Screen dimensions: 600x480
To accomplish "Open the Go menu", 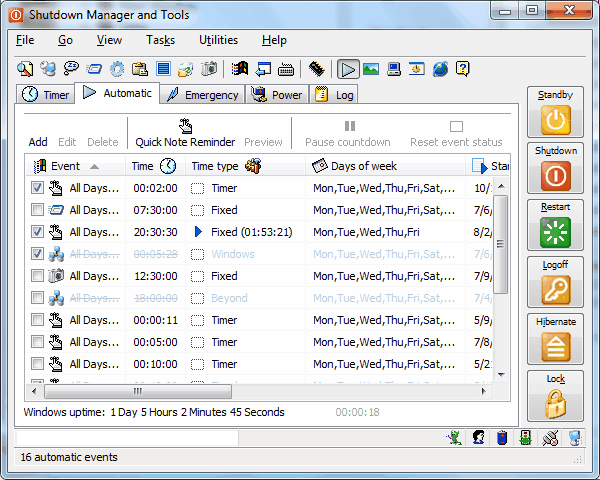I will [x=65, y=40].
